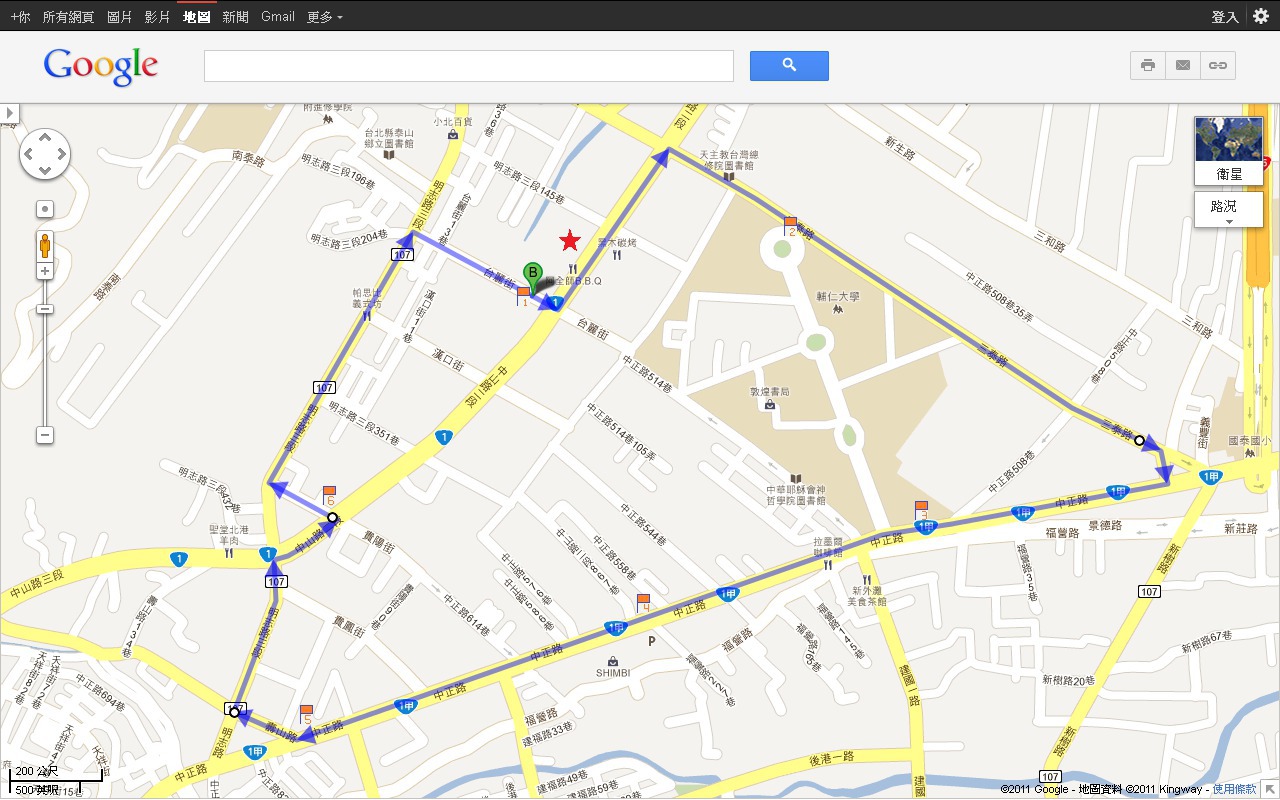Click the 新生路 road label

click(x=900, y=150)
